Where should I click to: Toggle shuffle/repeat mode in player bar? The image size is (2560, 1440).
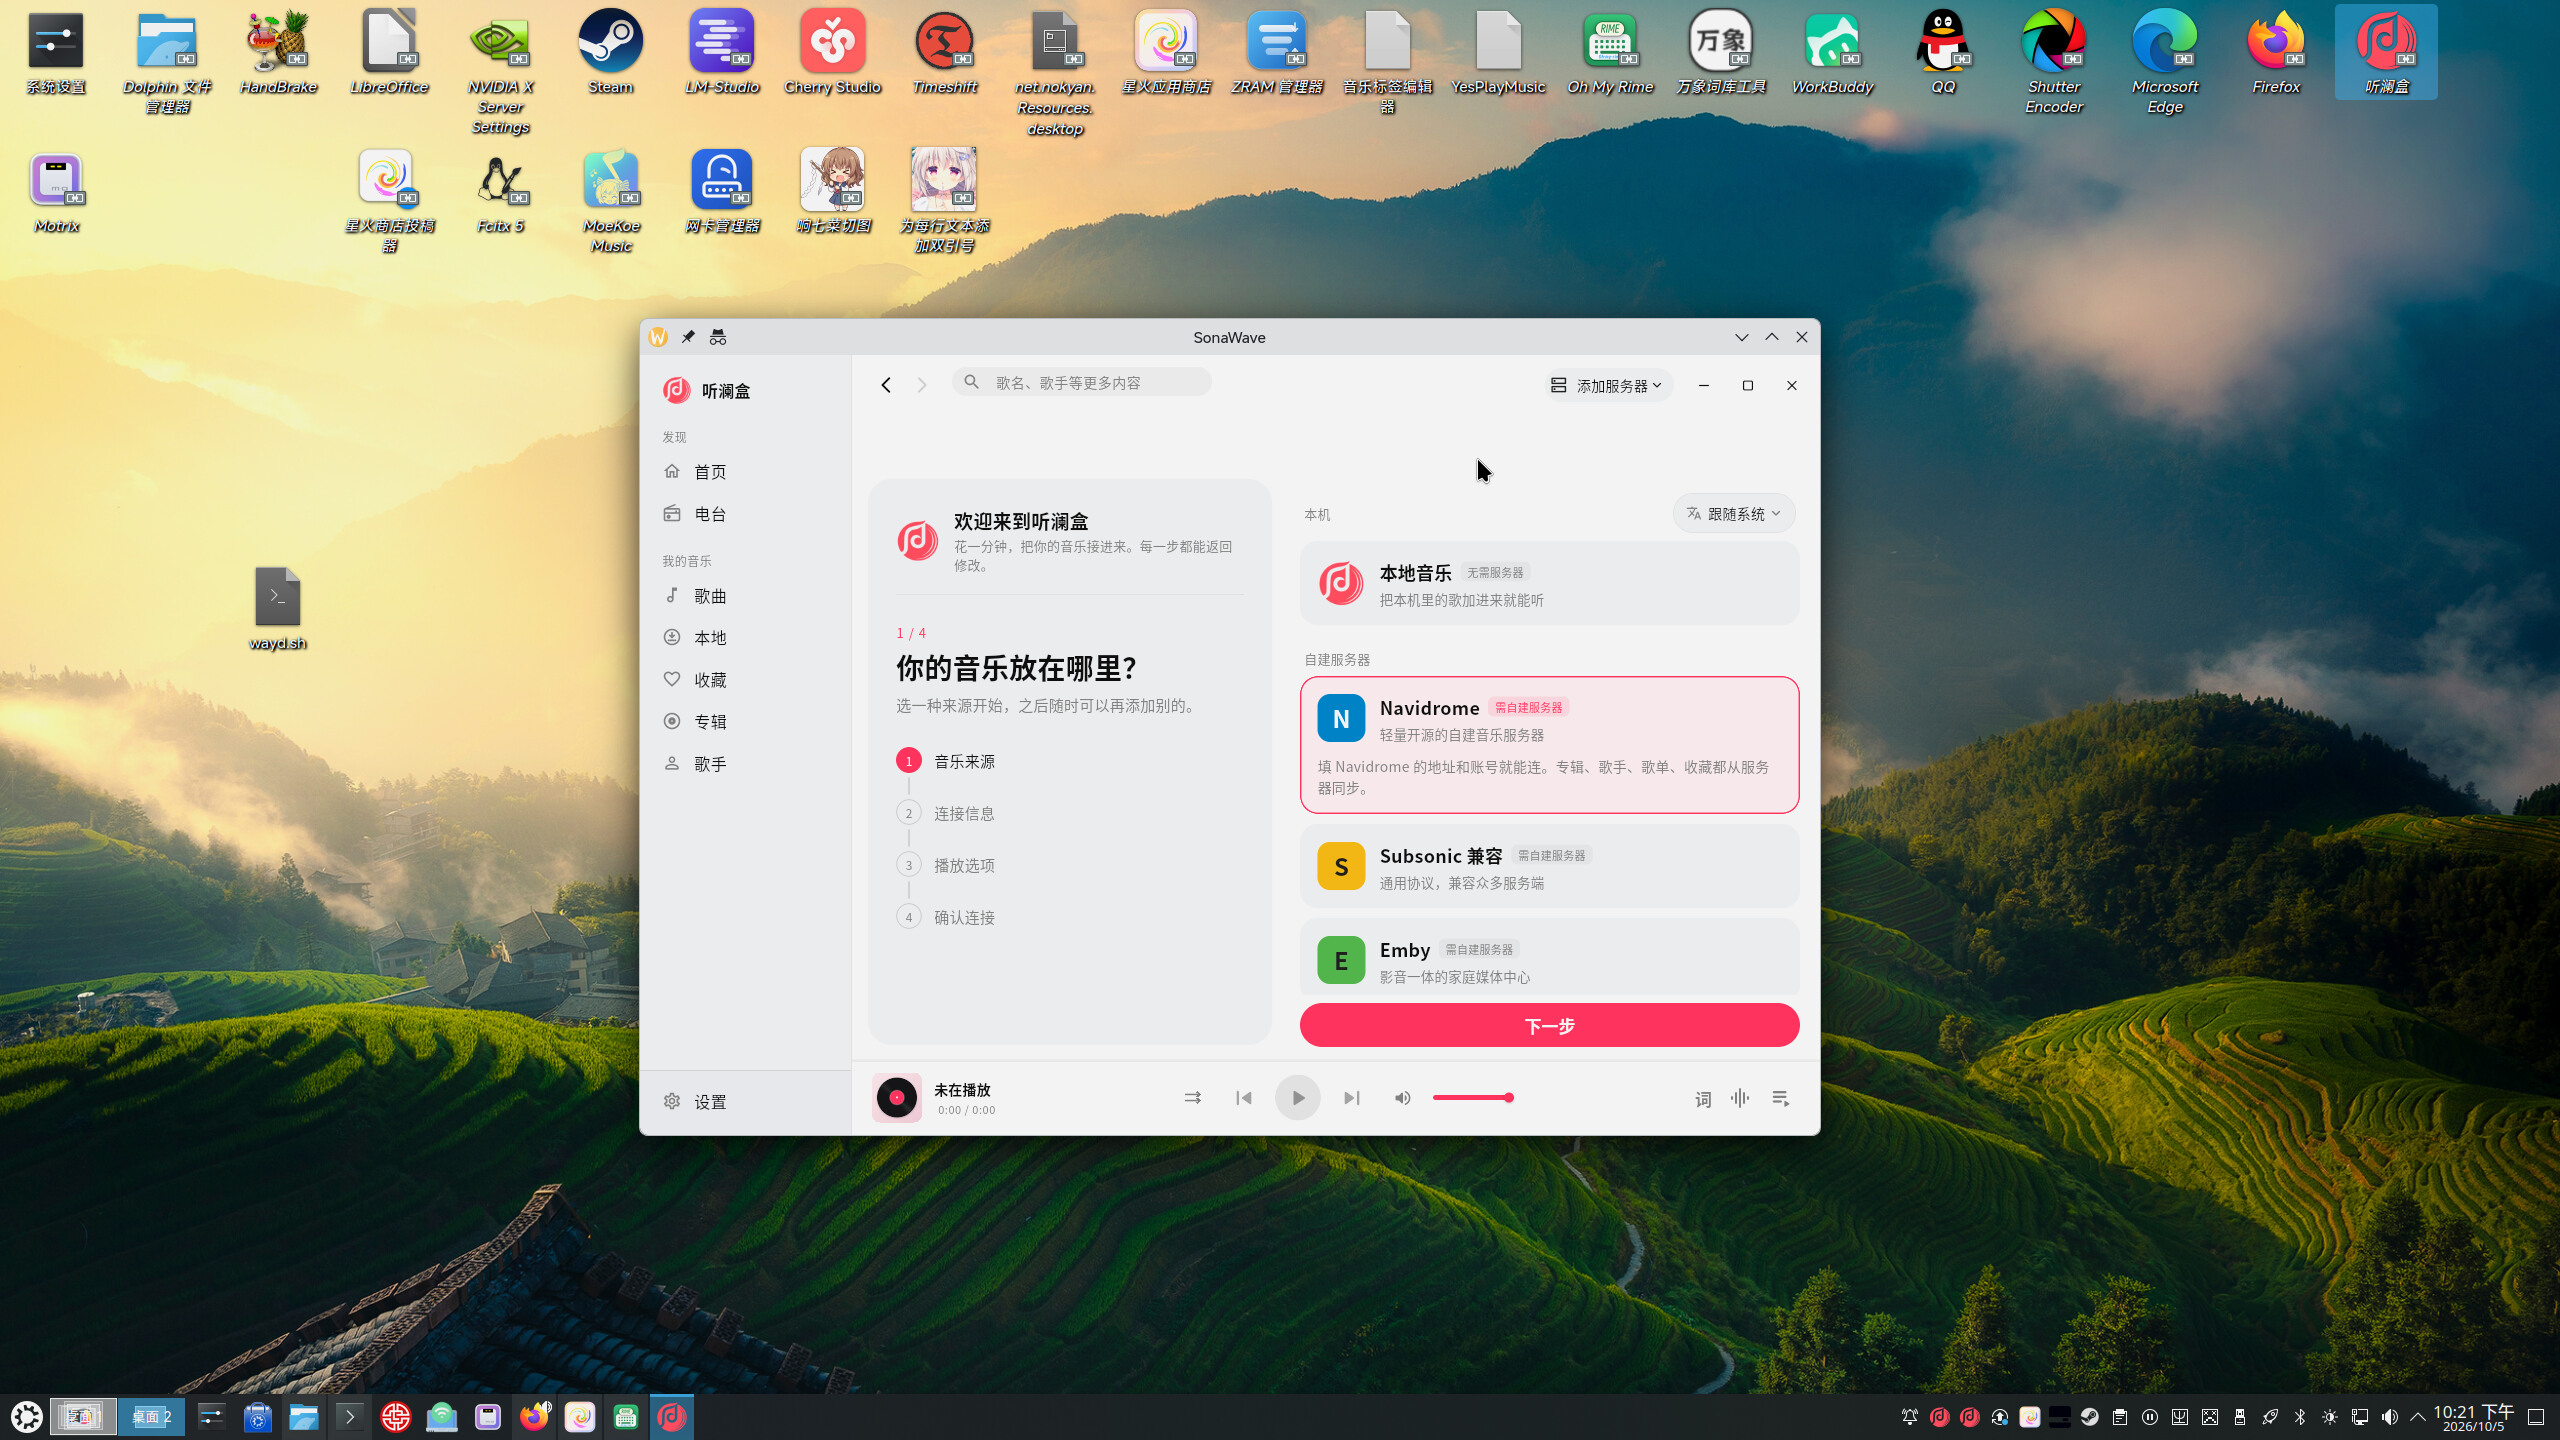[x=1192, y=1098]
